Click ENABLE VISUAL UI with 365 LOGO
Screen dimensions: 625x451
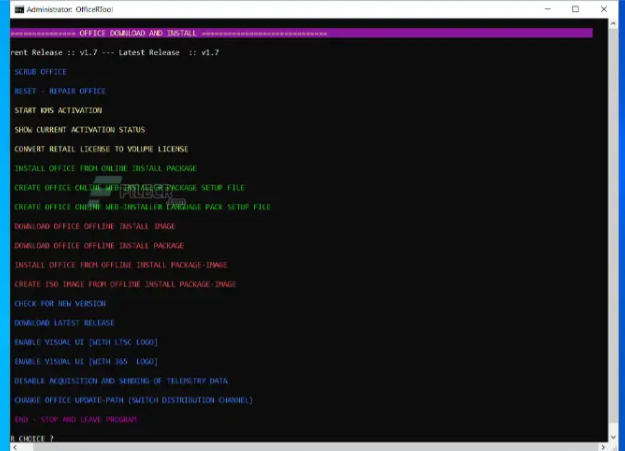(x=86, y=362)
